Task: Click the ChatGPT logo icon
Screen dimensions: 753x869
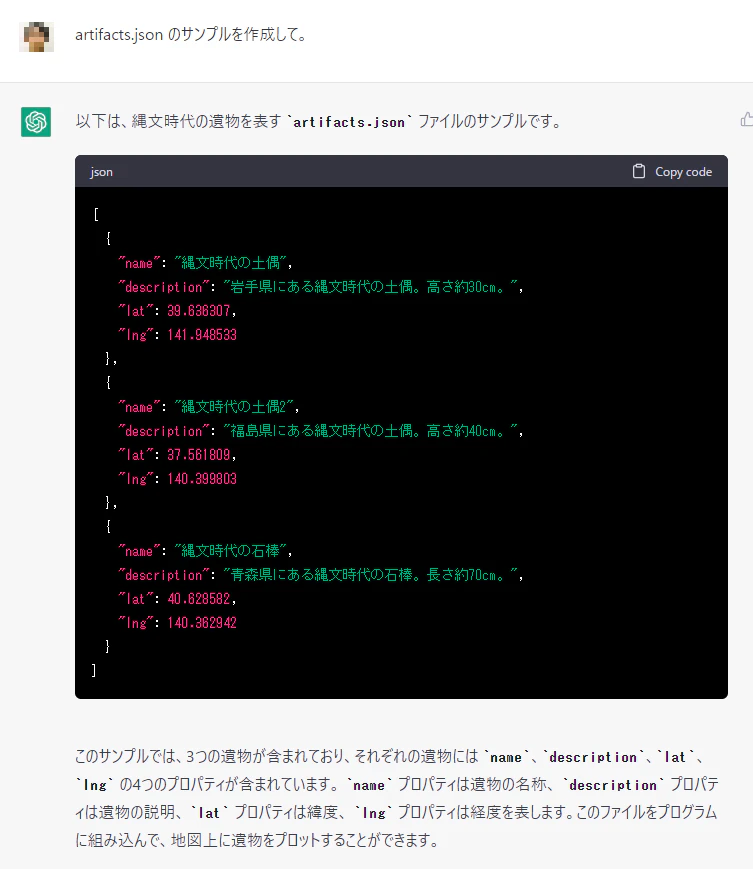Action: [x=36, y=121]
